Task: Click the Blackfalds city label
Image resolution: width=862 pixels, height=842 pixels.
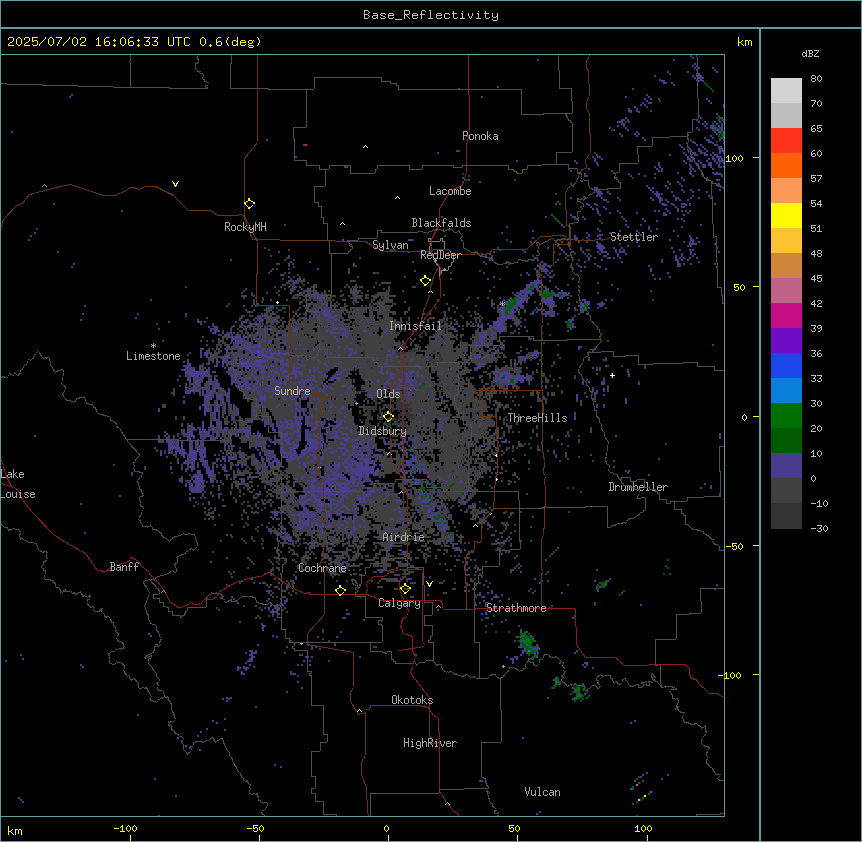Action: 441,223
